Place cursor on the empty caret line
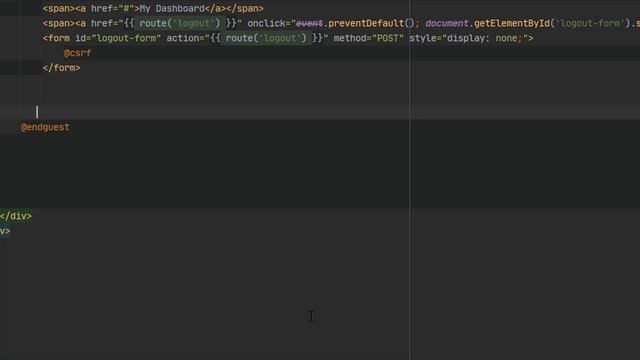 [x=320, y=112]
